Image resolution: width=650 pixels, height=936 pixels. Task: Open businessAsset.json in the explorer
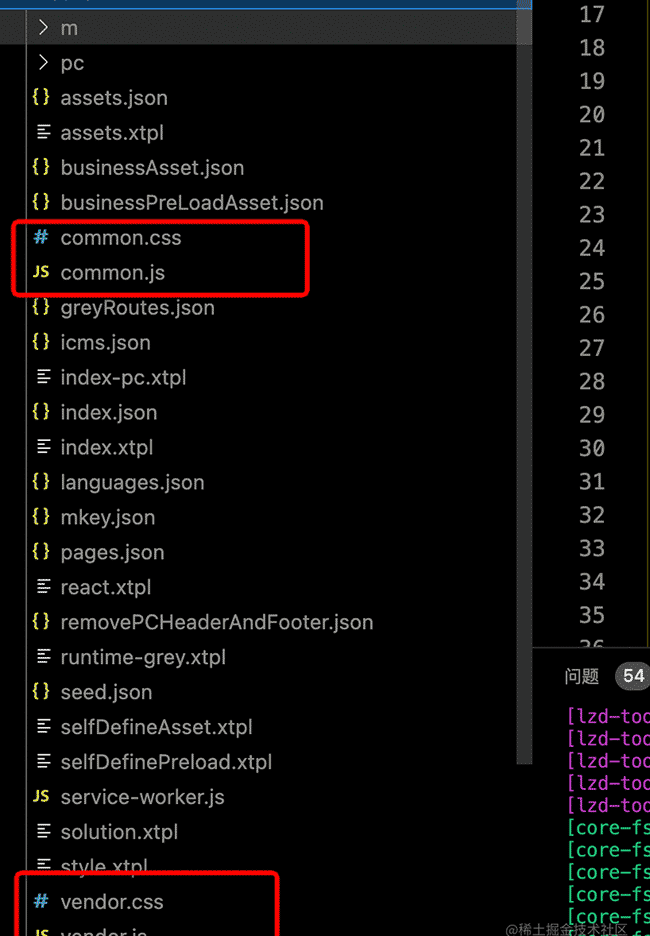(x=152, y=168)
